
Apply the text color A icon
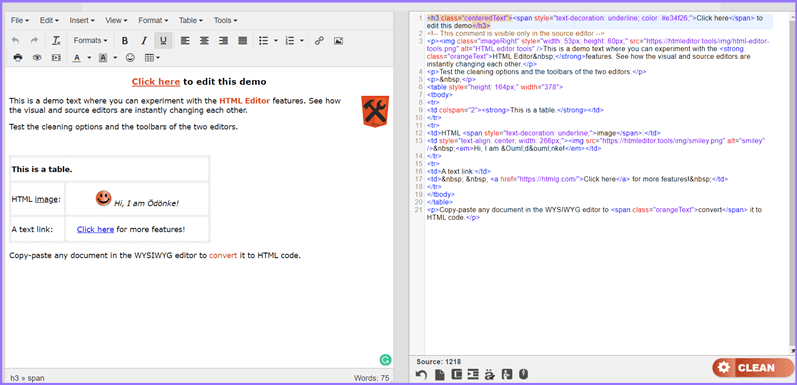[77, 58]
